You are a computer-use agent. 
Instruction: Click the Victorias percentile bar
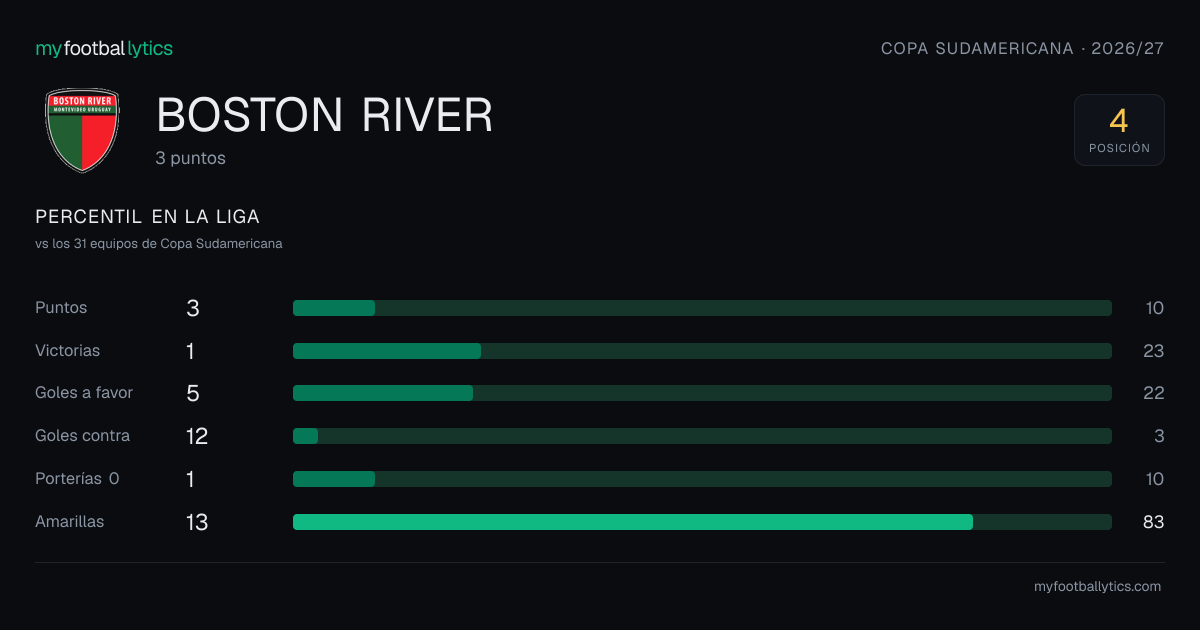(702, 351)
